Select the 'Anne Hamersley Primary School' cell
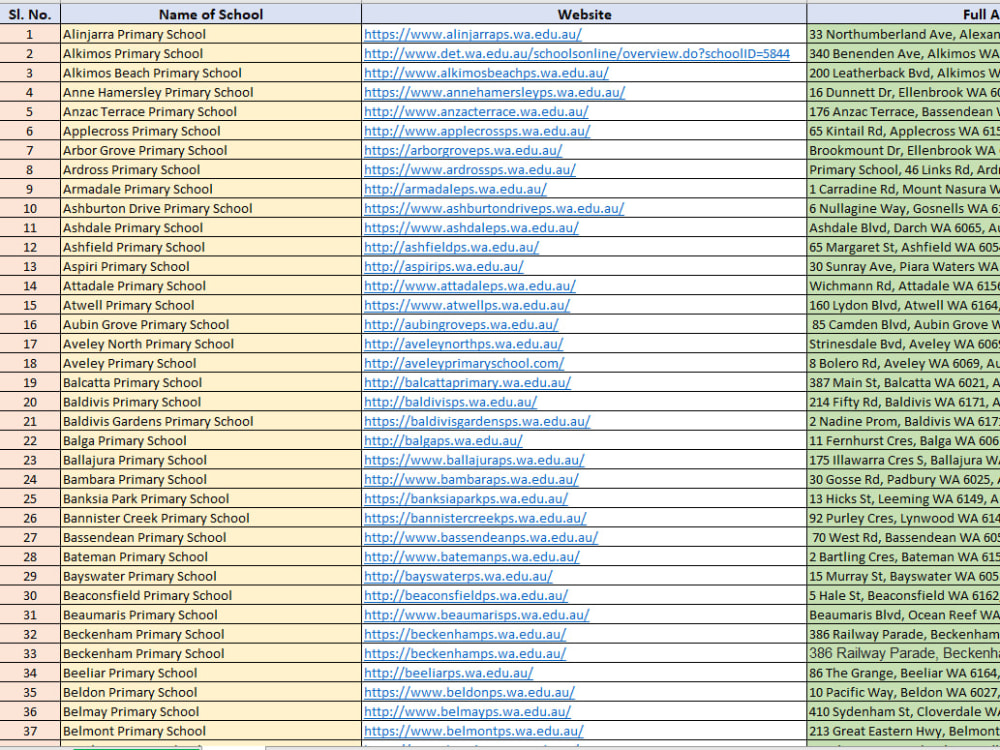This screenshot has height=750, width=1000. click(211, 92)
